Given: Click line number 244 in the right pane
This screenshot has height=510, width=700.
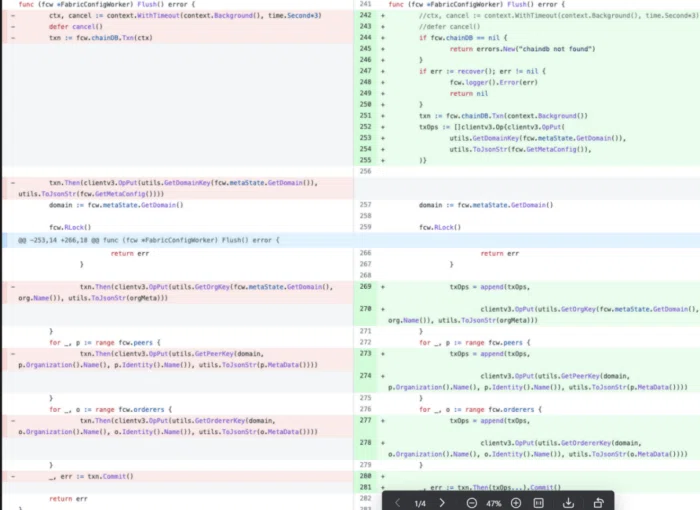Looking at the screenshot, I should (x=366, y=38).
